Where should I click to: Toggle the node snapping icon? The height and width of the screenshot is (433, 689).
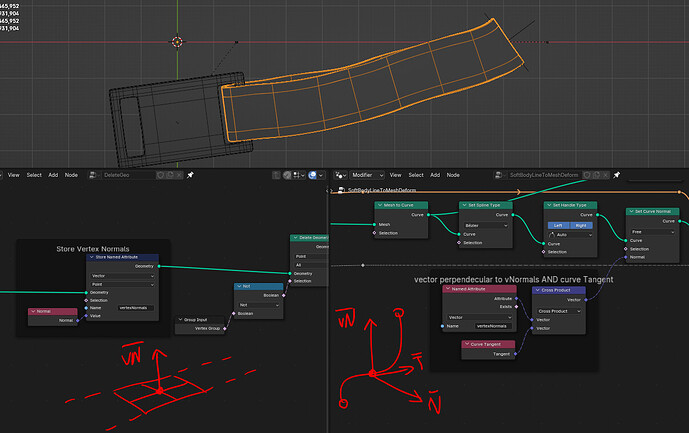pyautogui.click(x=299, y=175)
